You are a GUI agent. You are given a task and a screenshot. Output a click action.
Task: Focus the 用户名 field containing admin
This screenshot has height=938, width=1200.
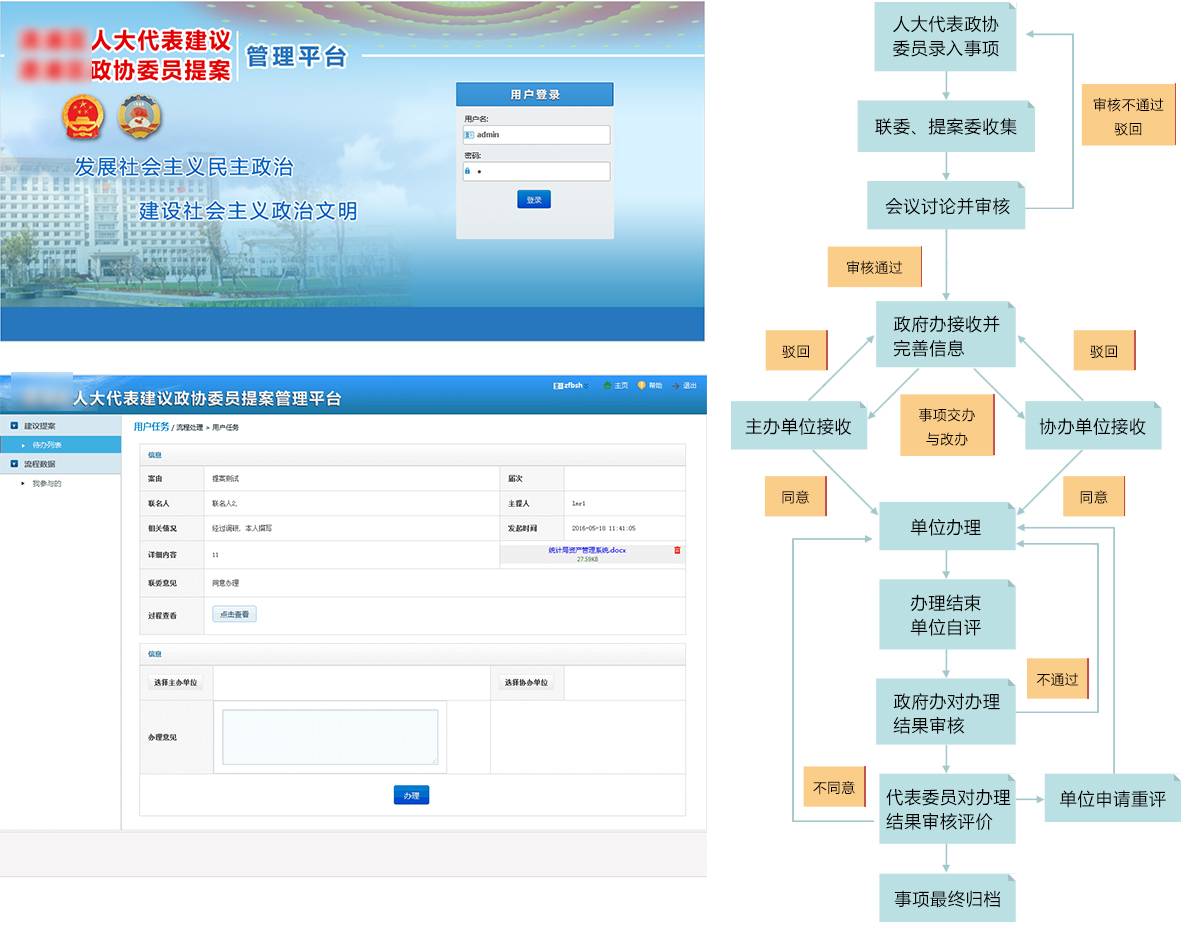540,134
